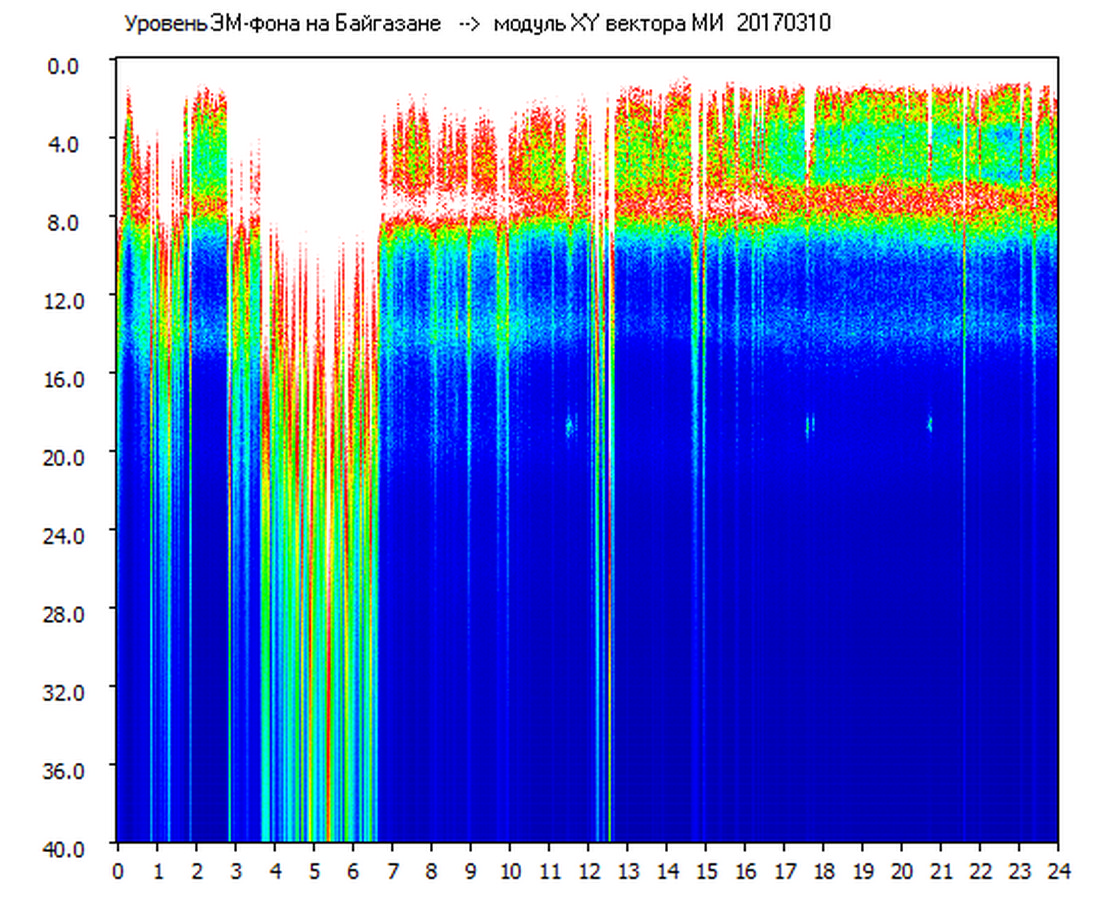
Task: Click hour 0 on the horizontal axis
Action: tap(118, 870)
